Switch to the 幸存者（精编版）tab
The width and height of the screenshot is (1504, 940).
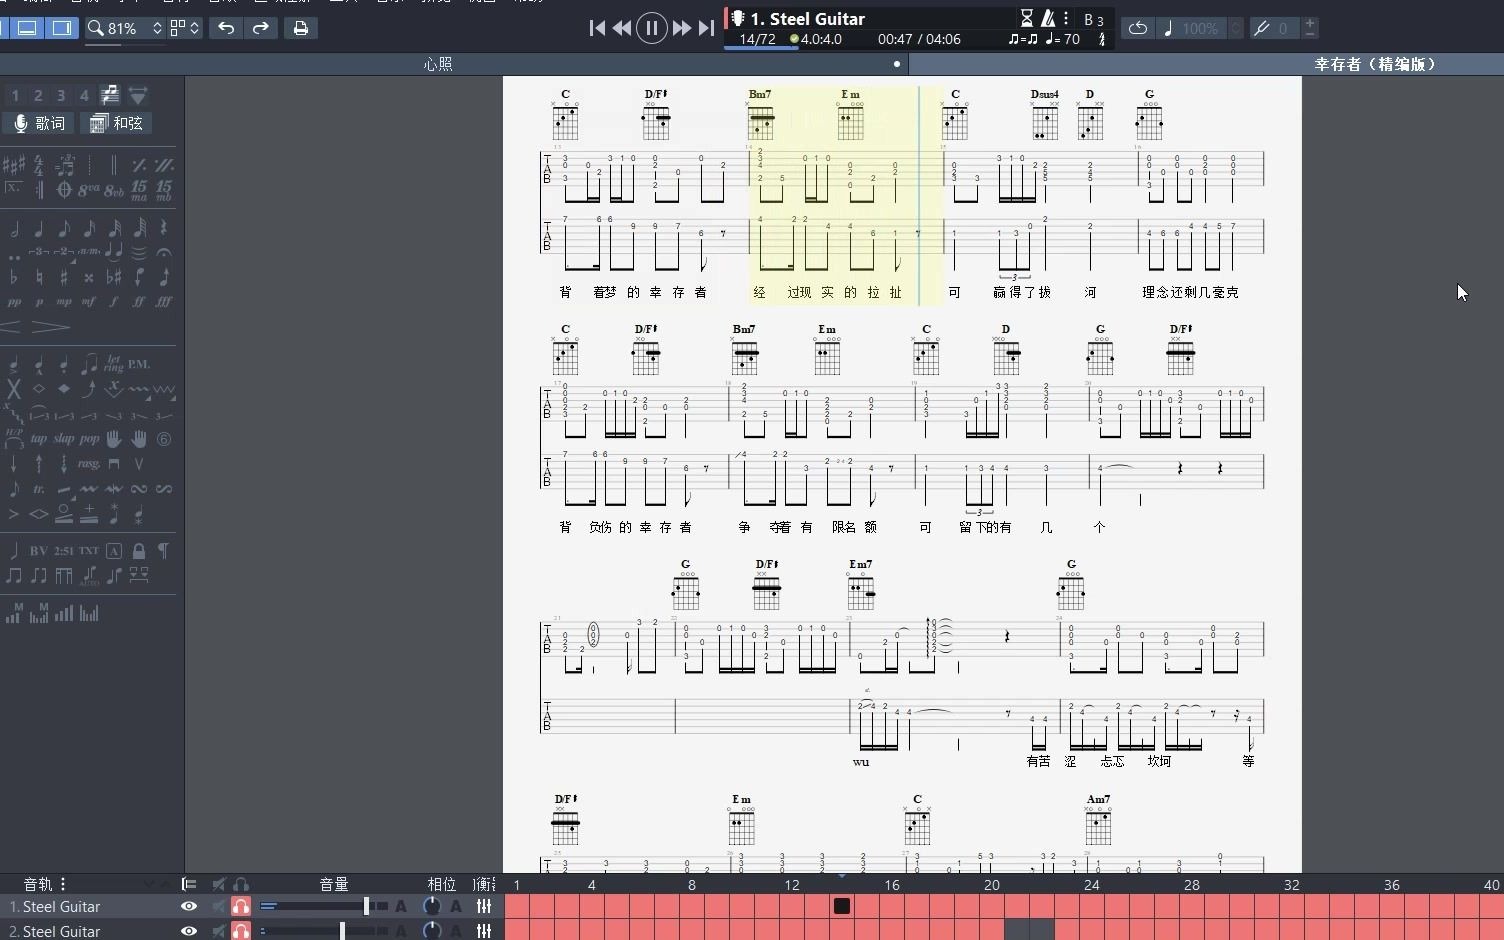[x=1377, y=64]
